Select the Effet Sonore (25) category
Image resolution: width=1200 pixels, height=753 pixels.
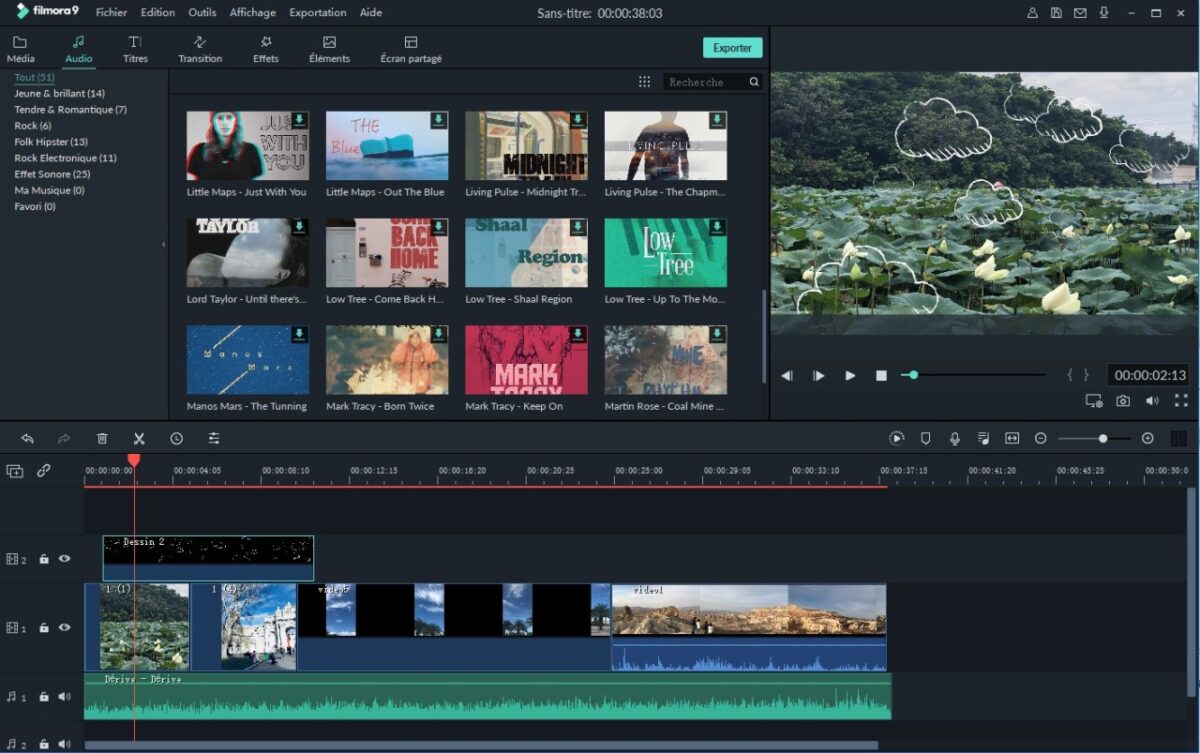coord(52,174)
